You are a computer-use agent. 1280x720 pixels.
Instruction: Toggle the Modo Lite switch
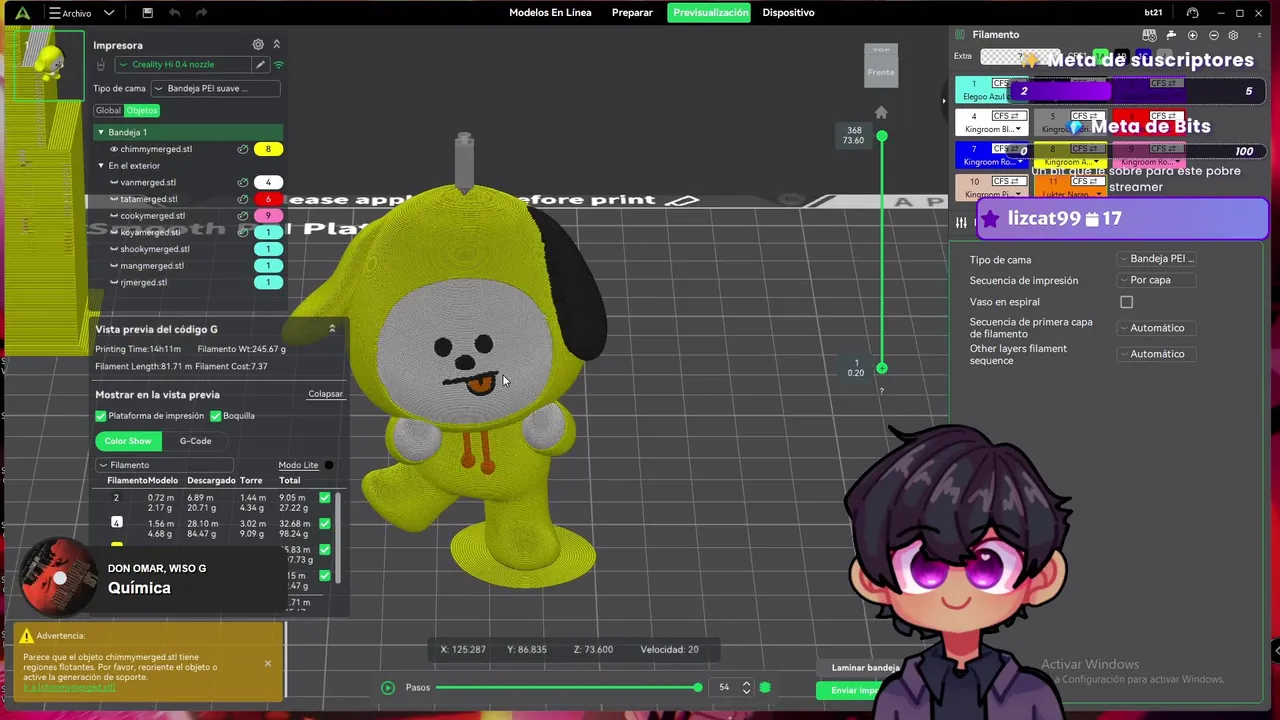pyautogui.click(x=329, y=465)
